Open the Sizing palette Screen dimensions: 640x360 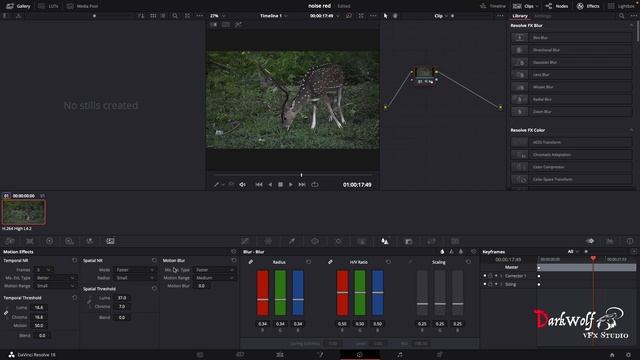click(x=431, y=241)
